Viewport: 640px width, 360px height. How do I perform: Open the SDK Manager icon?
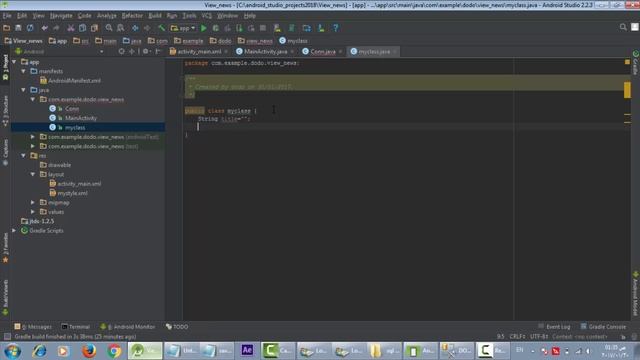(321, 28)
